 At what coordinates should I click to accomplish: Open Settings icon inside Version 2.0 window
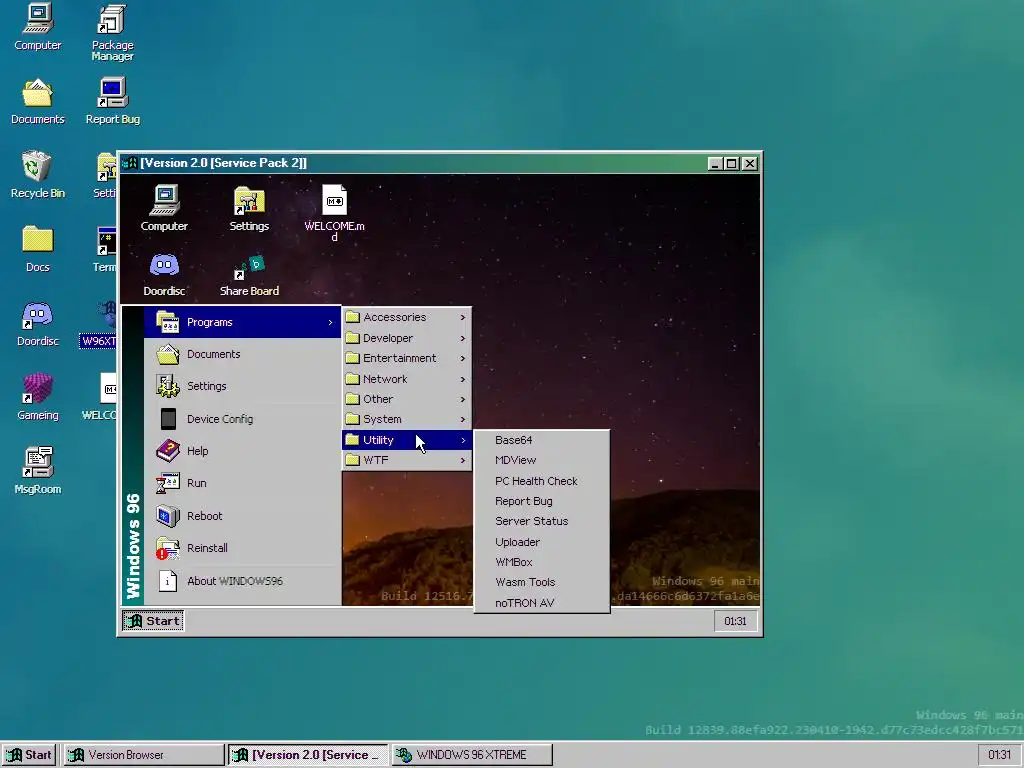(249, 208)
